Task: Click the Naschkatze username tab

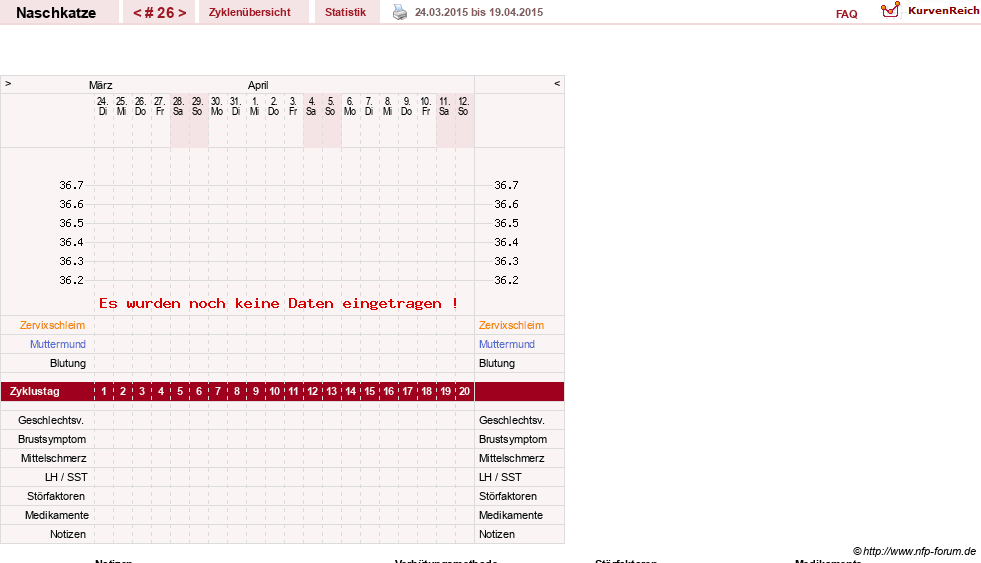Action: pos(56,13)
